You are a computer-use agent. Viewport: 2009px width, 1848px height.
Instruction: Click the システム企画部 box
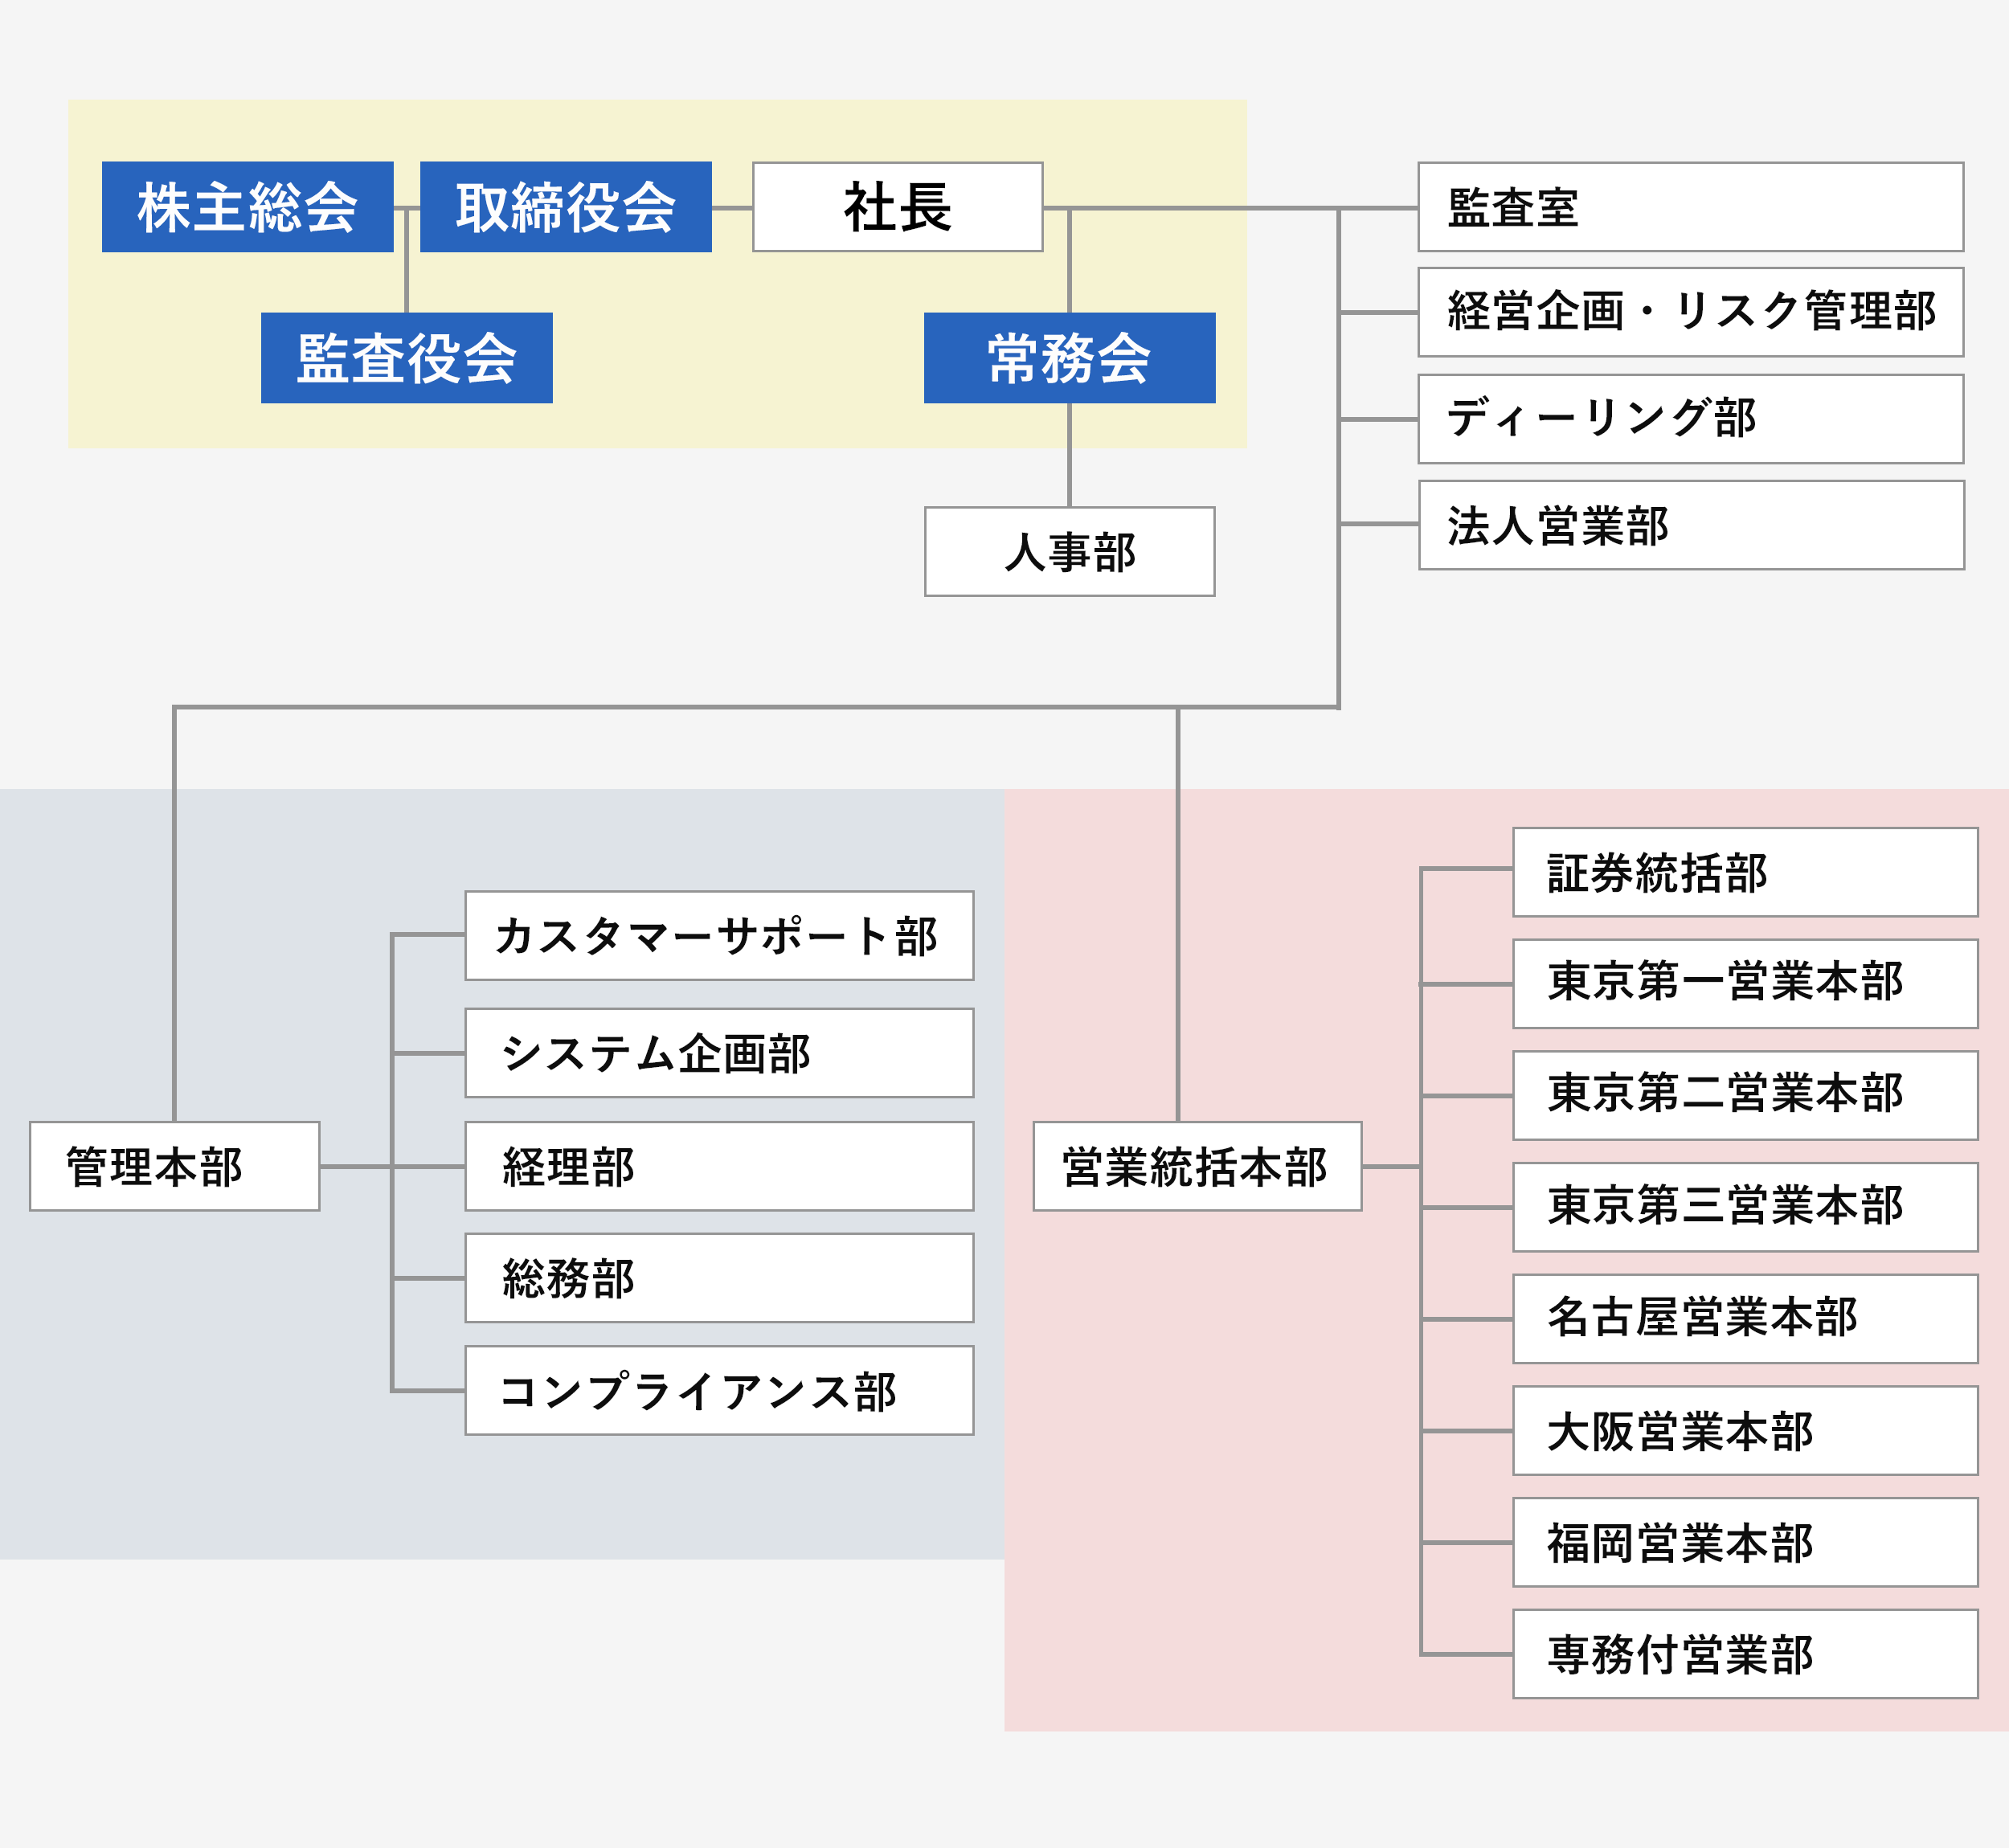718,1053
